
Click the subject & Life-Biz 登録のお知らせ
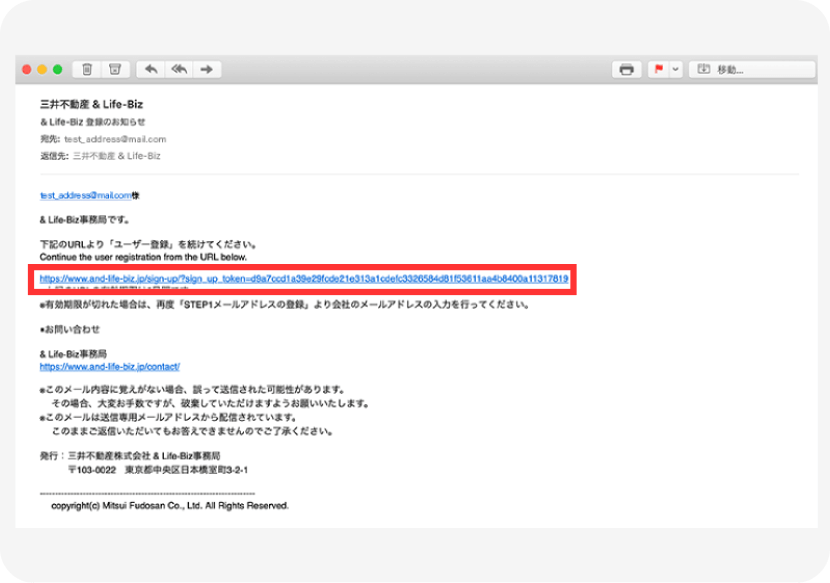coord(93,122)
